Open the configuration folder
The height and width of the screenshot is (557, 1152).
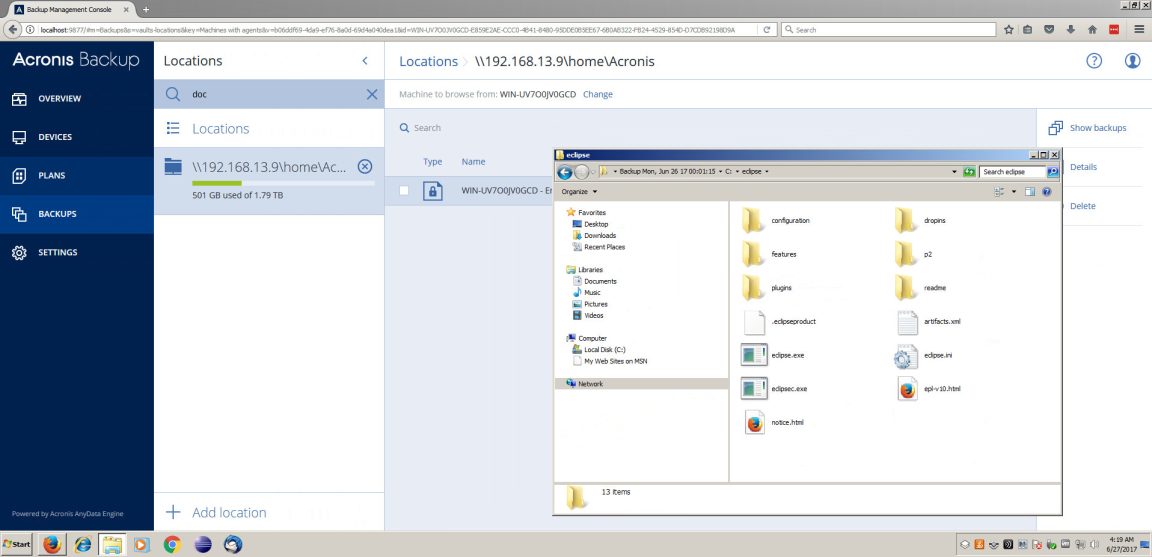(754, 220)
